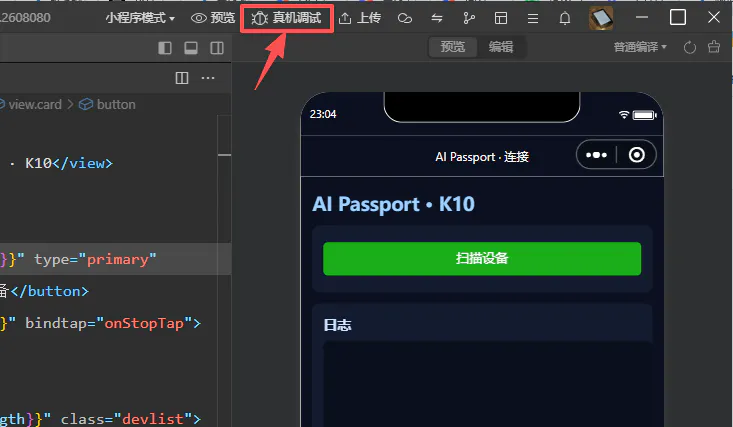Open notifications bell icon
The image size is (733, 427).
(565, 18)
